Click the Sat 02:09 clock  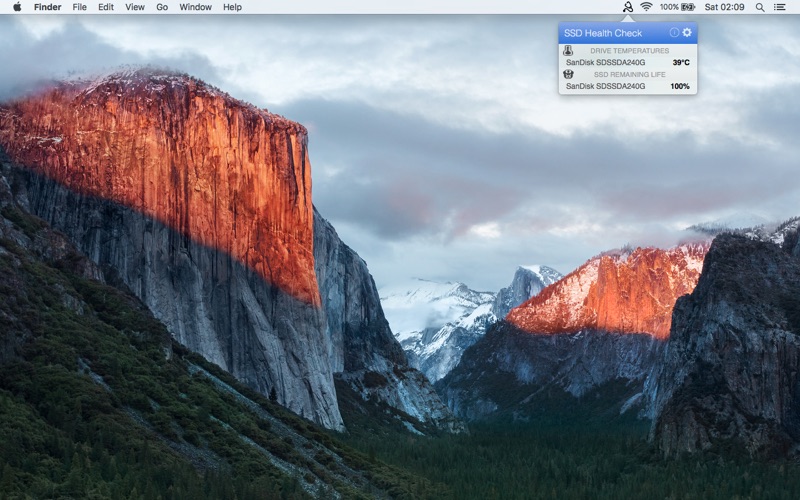tap(724, 7)
